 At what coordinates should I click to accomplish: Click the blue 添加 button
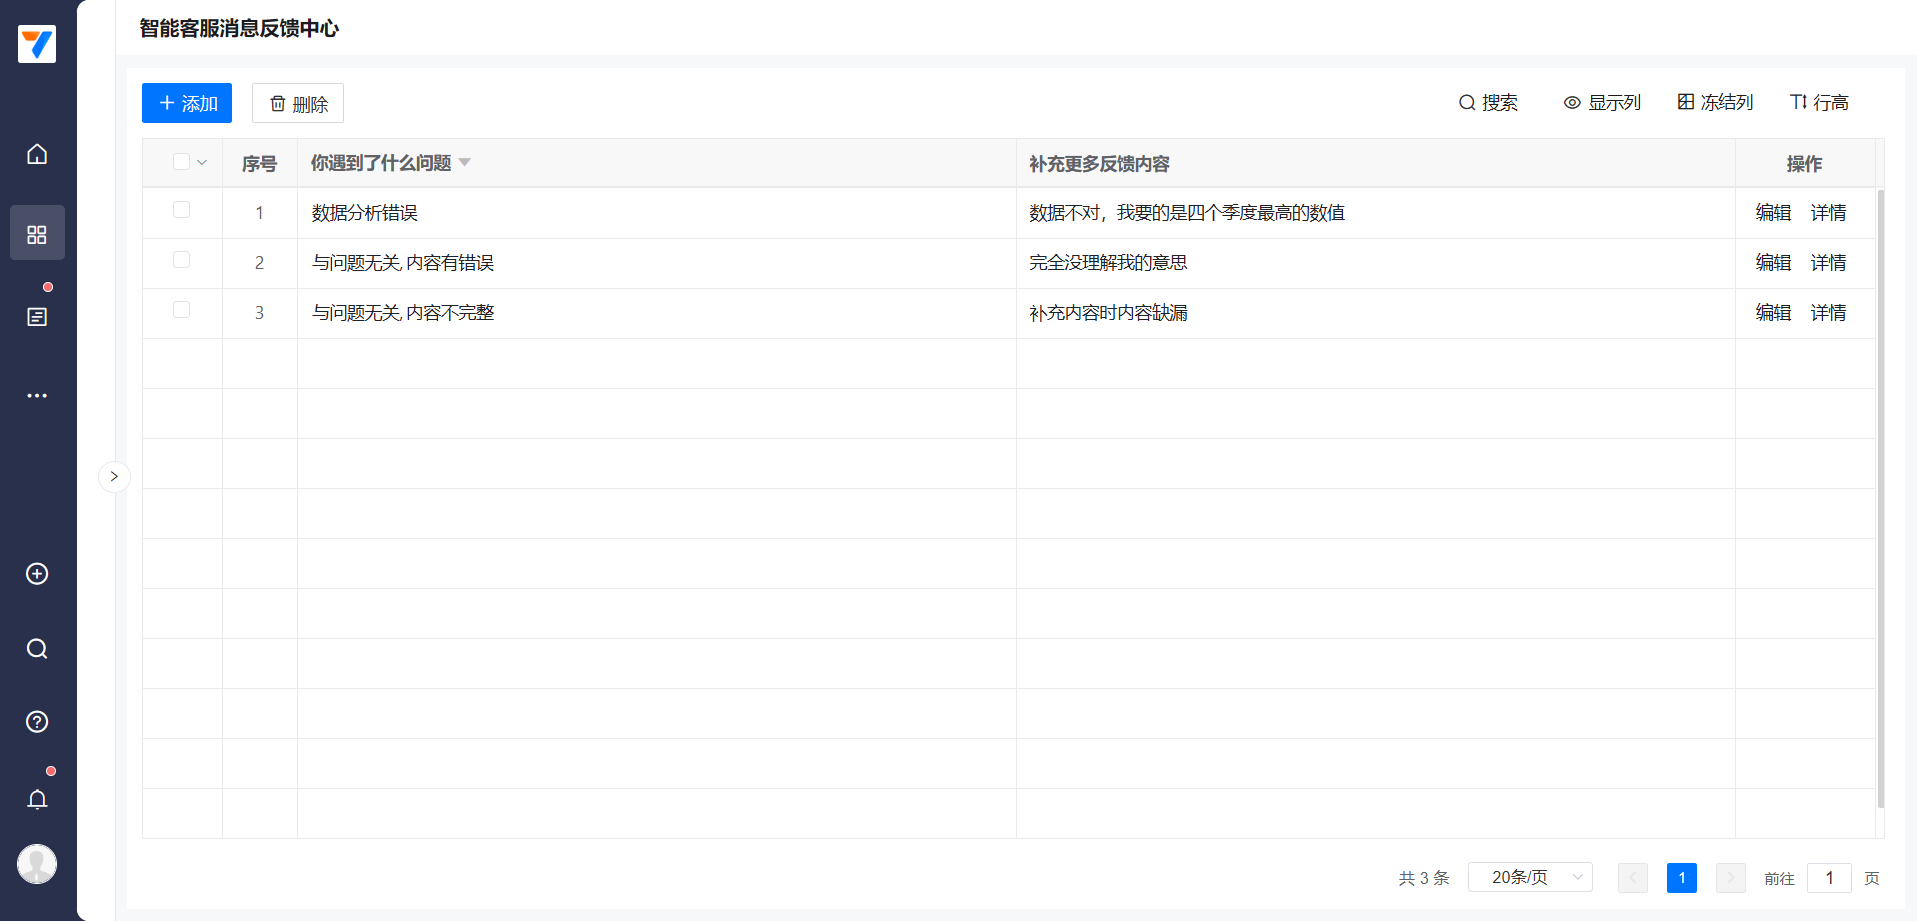(187, 103)
